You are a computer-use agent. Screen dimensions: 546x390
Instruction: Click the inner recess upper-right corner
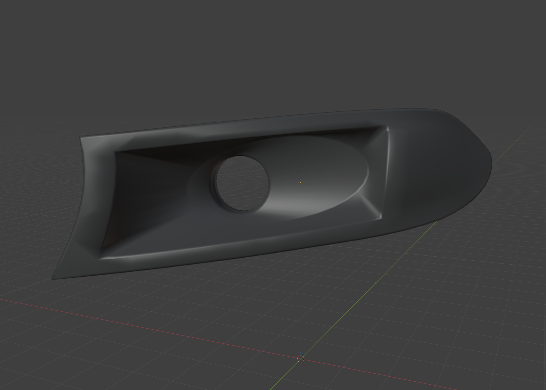(386, 128)
